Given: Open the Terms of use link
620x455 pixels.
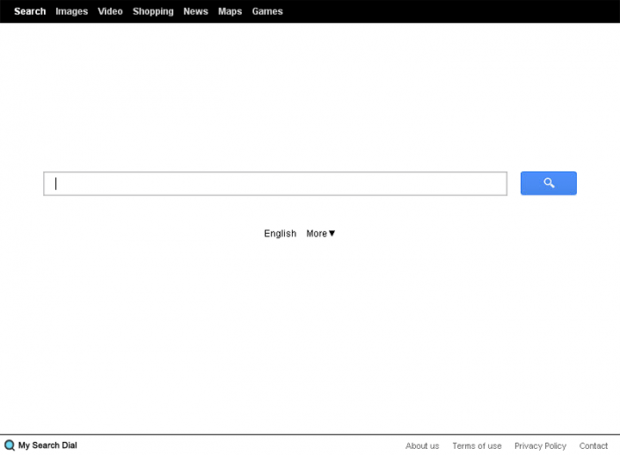Looking at the screenshot, I should (477, 446).
